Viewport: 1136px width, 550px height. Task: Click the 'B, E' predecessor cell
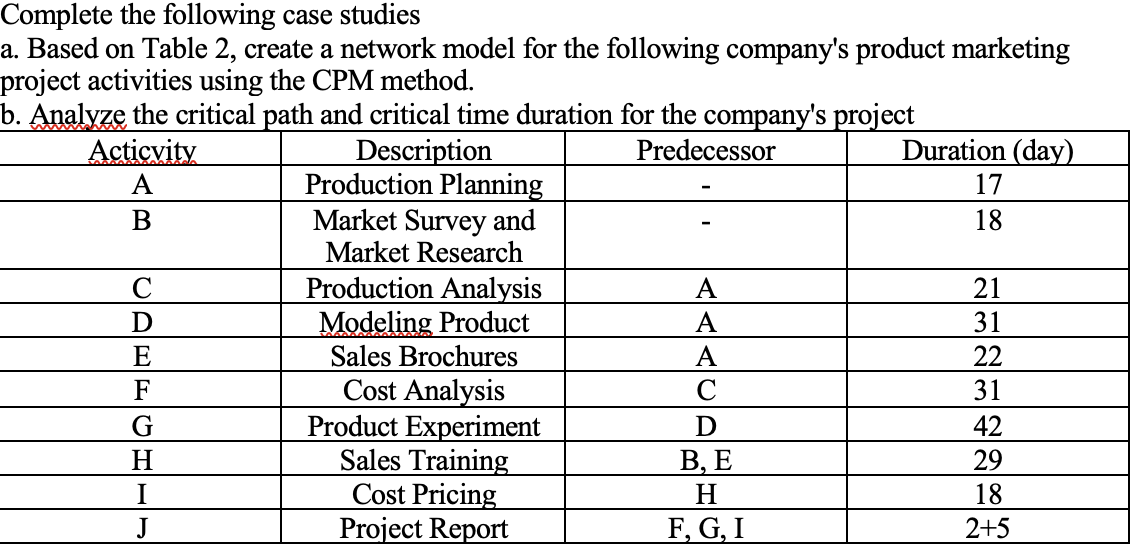[x=706, y=461]
